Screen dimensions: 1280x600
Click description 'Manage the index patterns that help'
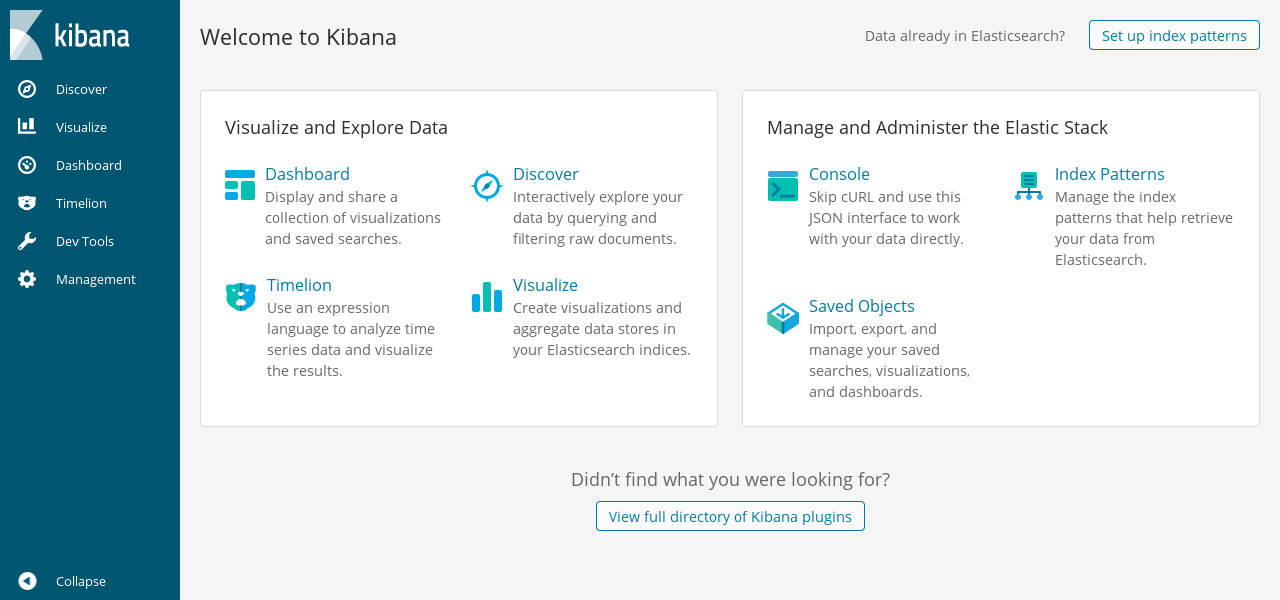(x=1144, y=228)
